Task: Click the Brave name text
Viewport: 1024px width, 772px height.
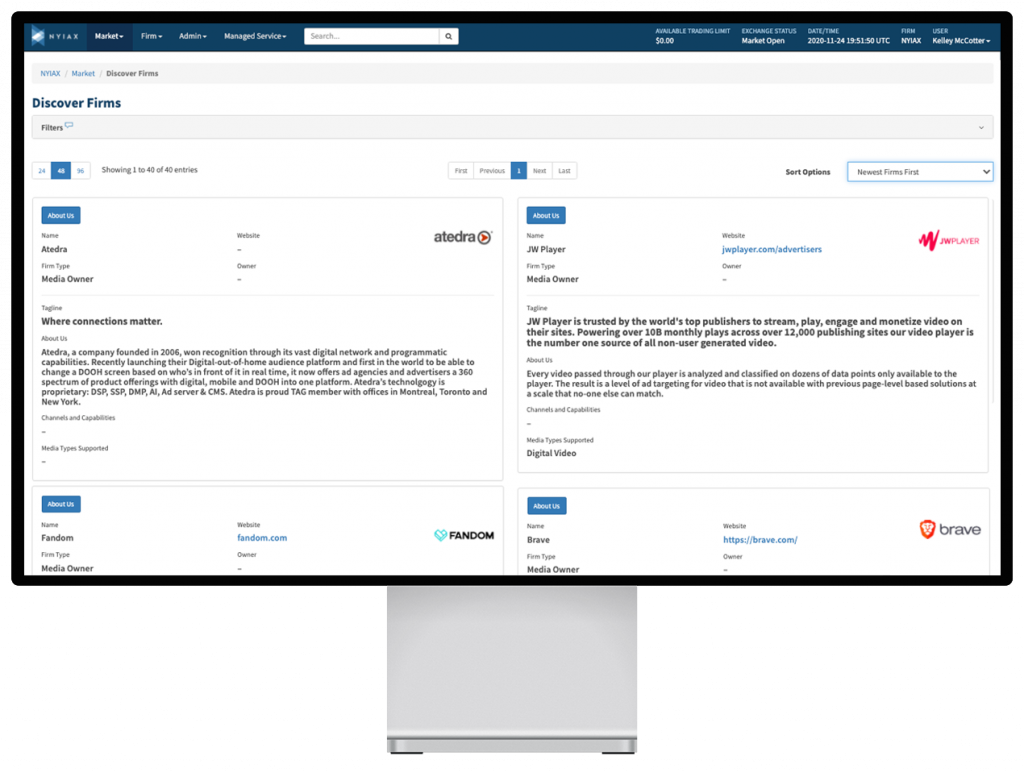Action: (x=538, y=539)
